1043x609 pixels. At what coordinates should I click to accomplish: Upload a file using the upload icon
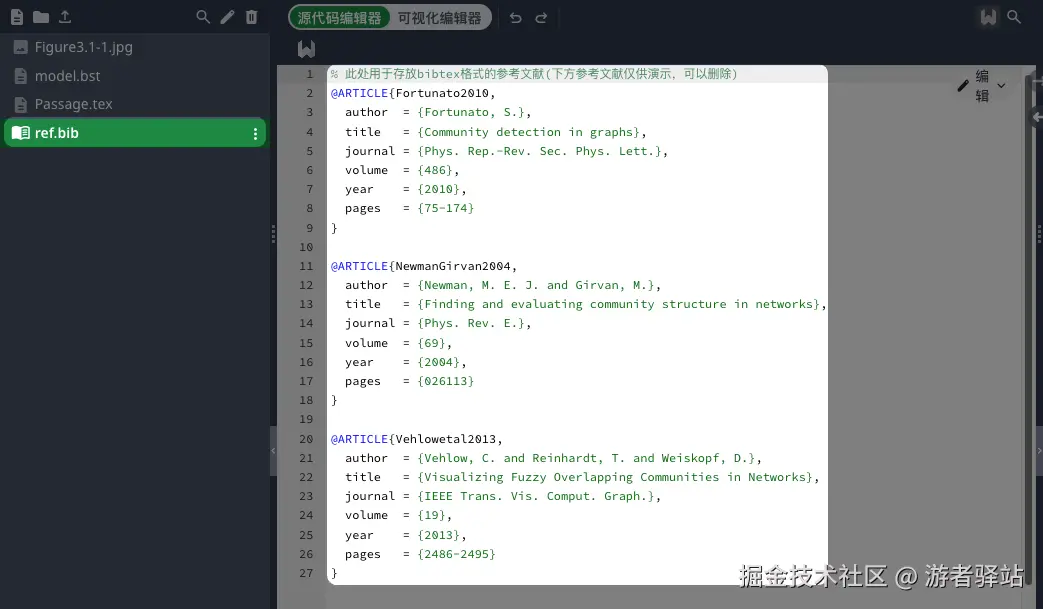[x=65, y=17]
